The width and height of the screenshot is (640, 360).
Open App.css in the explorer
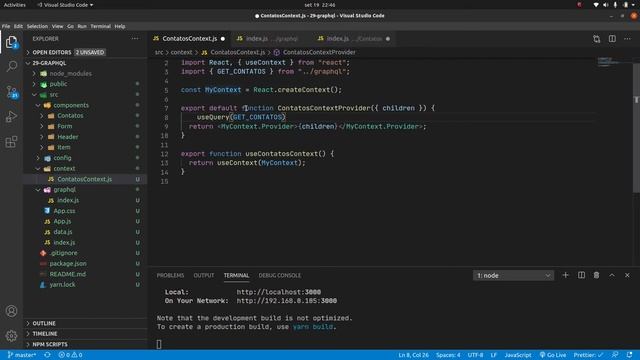click(86, 211)
